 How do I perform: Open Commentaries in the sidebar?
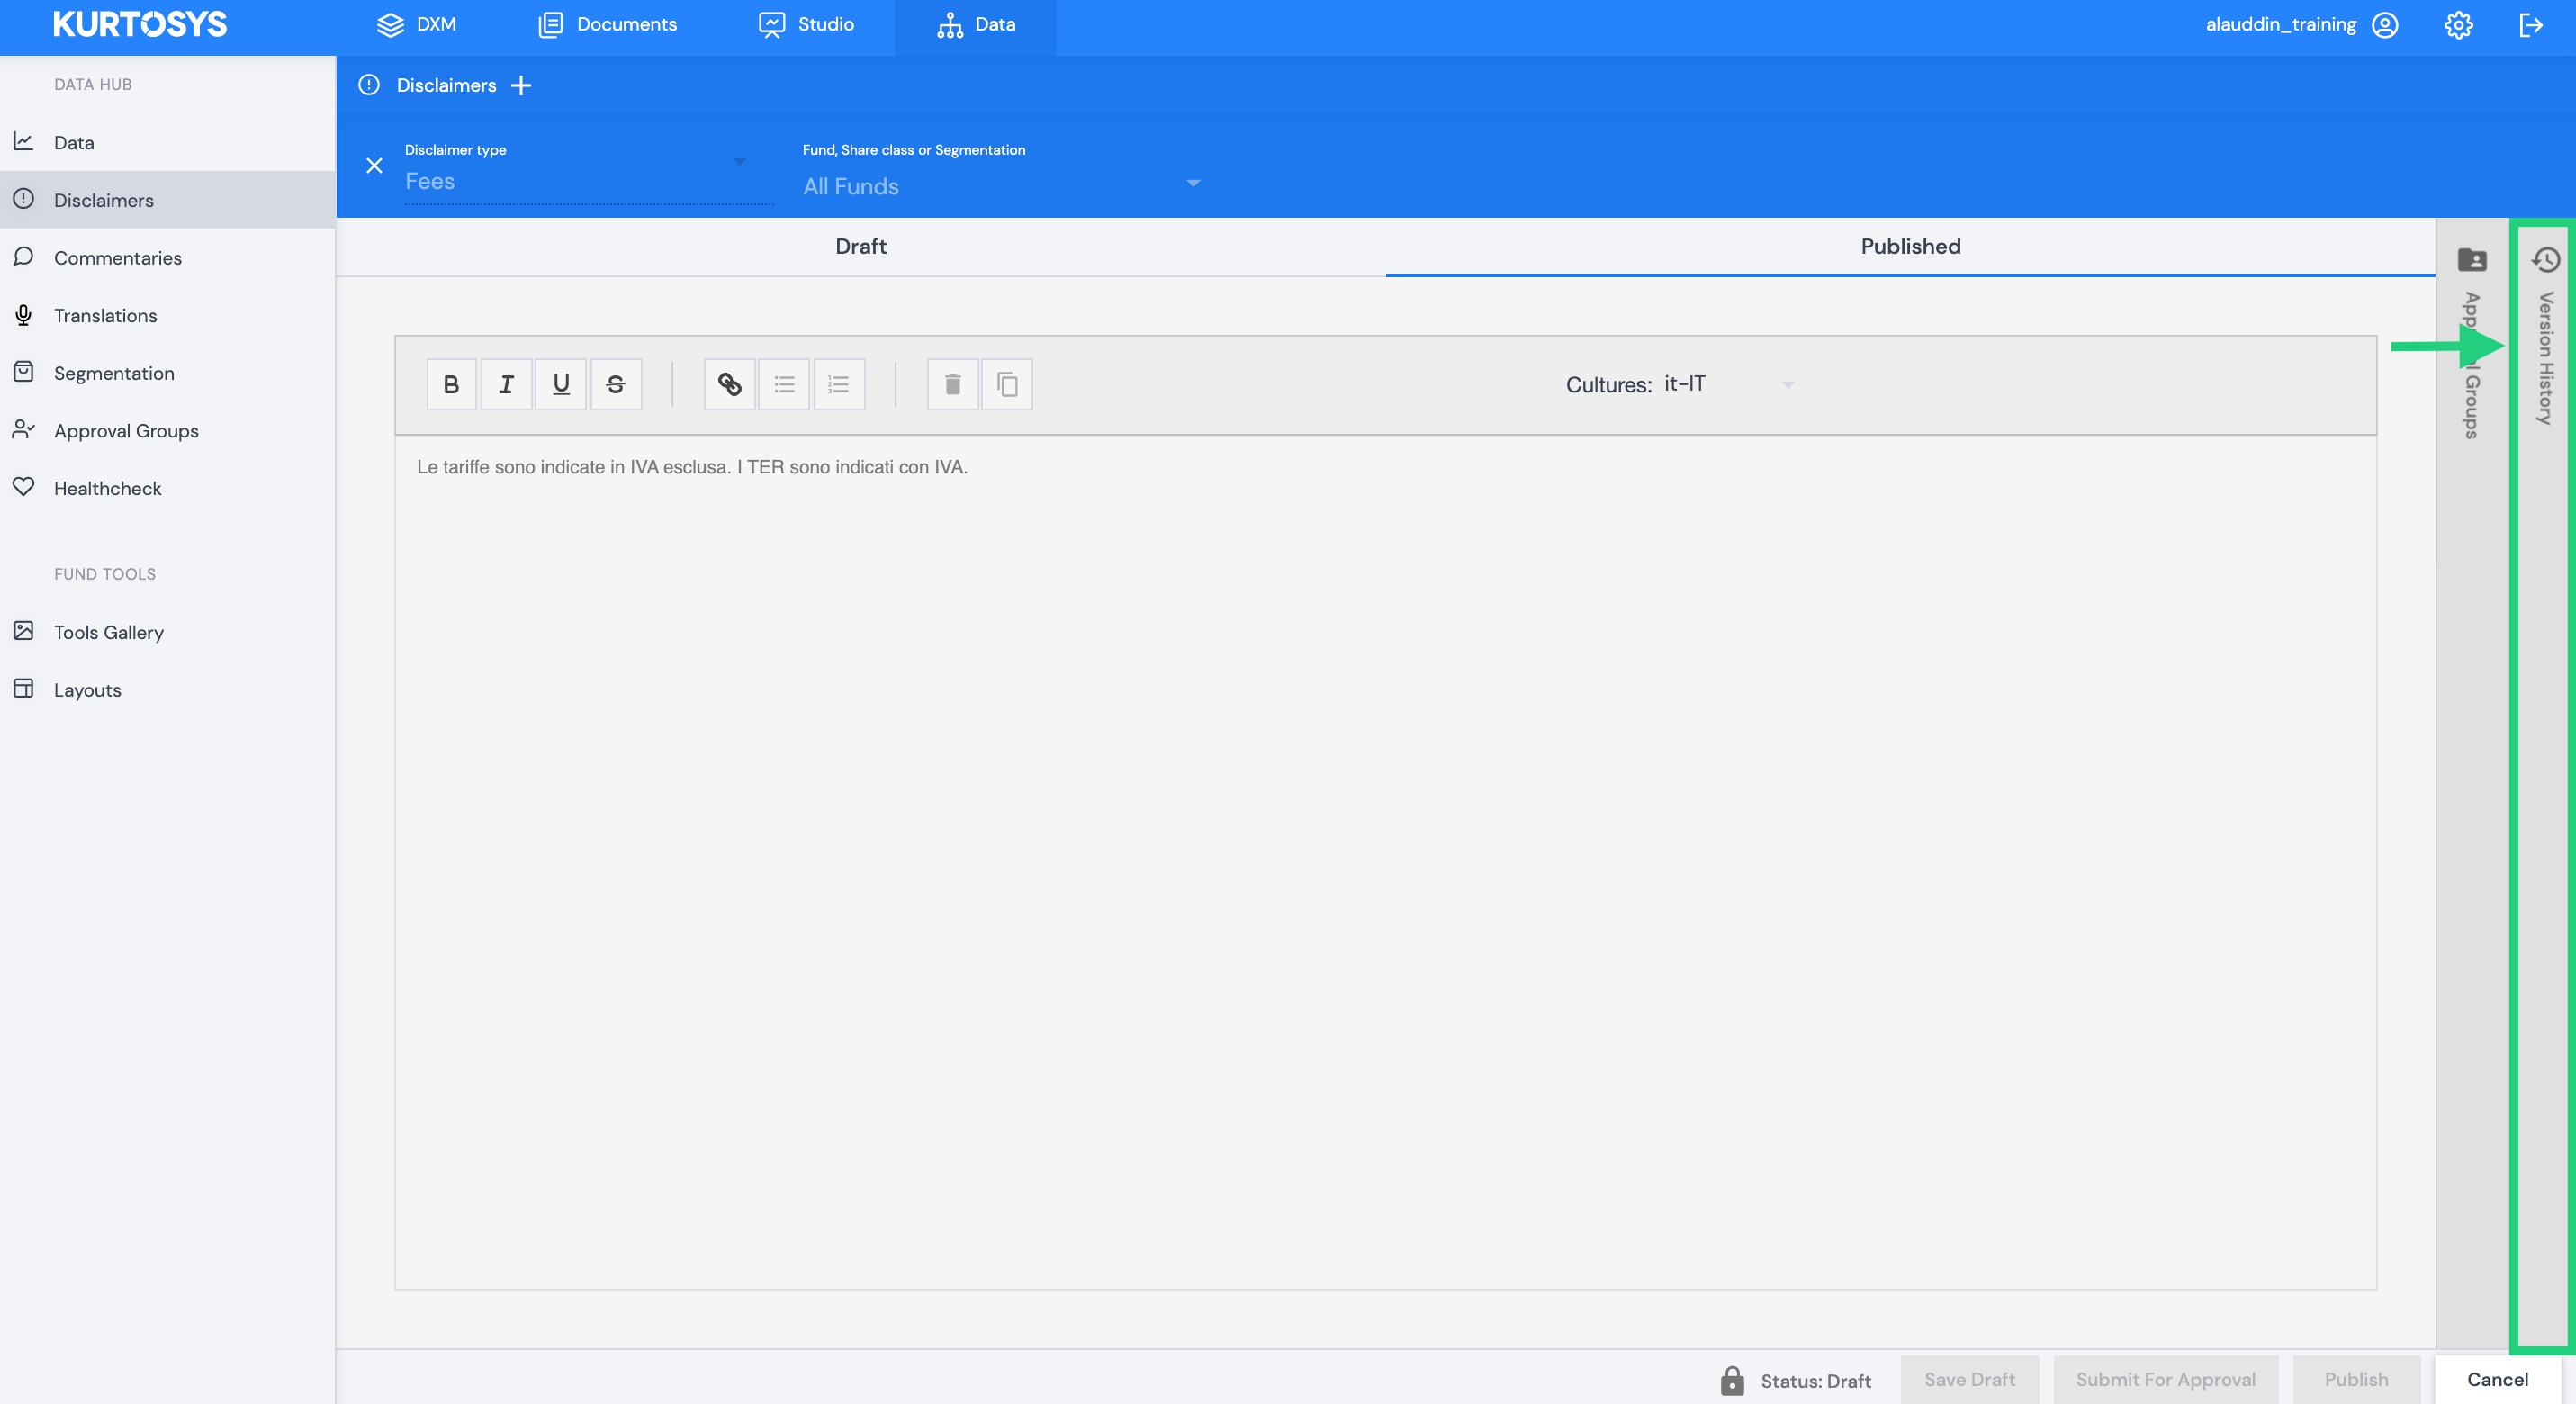point(167,257)
